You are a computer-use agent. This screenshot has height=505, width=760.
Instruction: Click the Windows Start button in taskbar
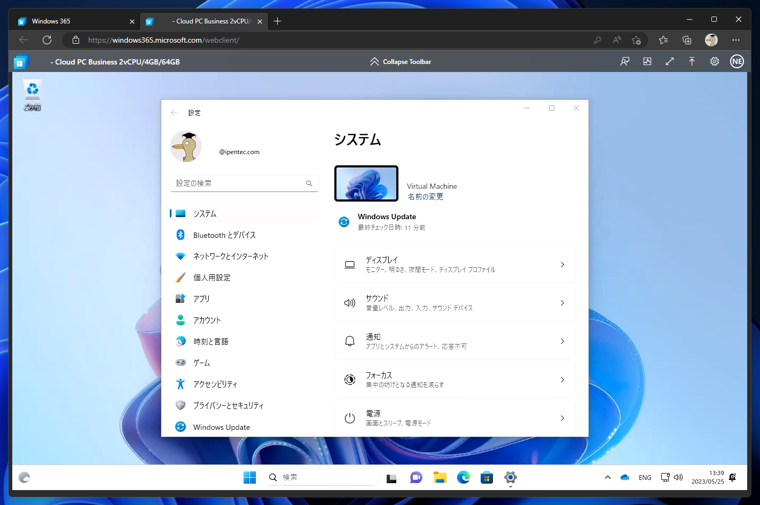pyautogui.click(x=250, y=478)
